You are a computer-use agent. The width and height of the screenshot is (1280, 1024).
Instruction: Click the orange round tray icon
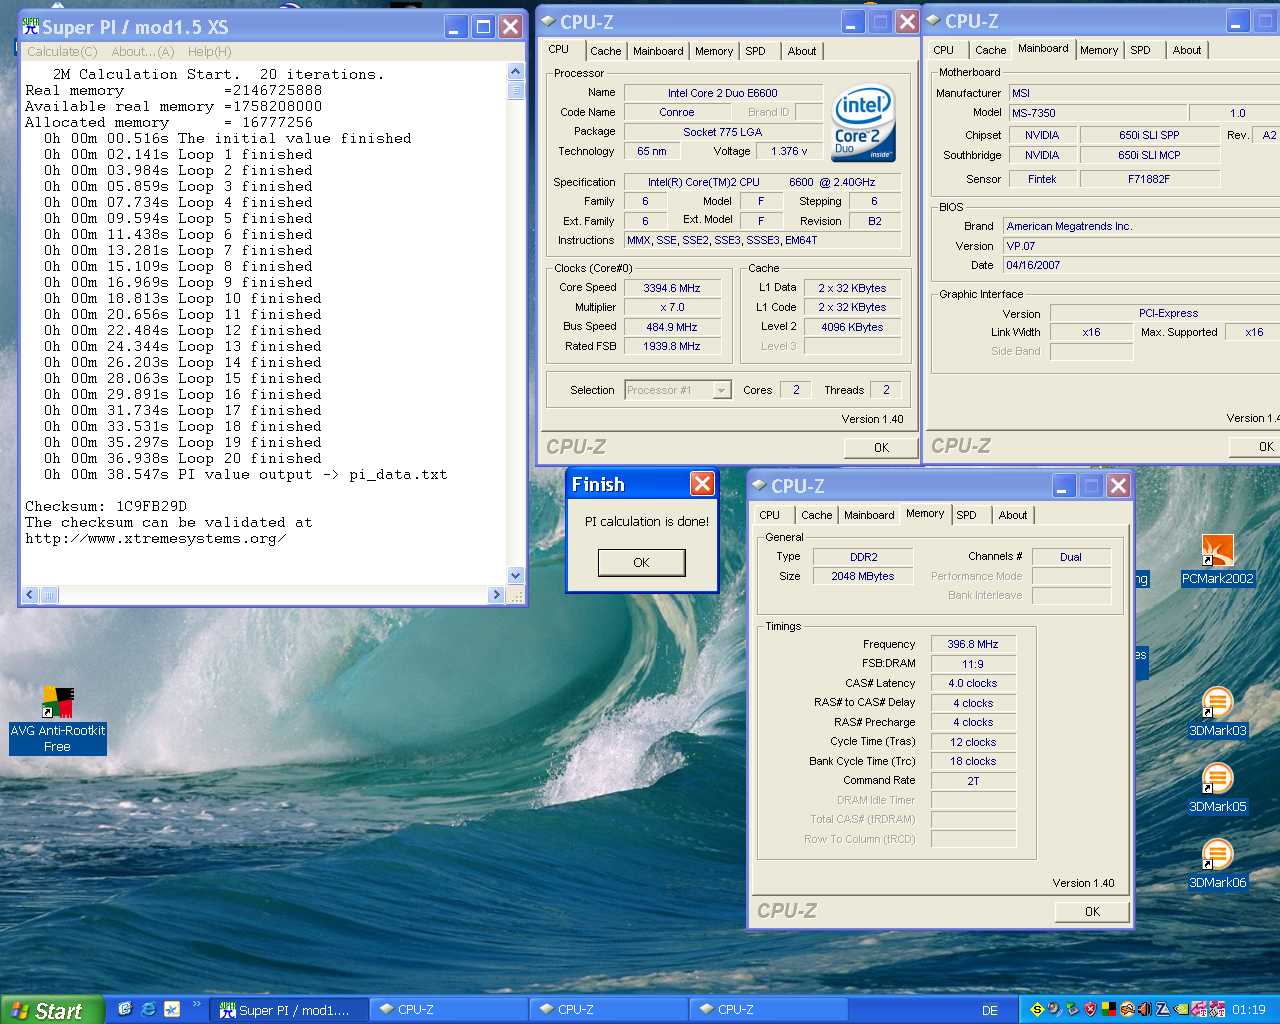click(1127, 1009)
